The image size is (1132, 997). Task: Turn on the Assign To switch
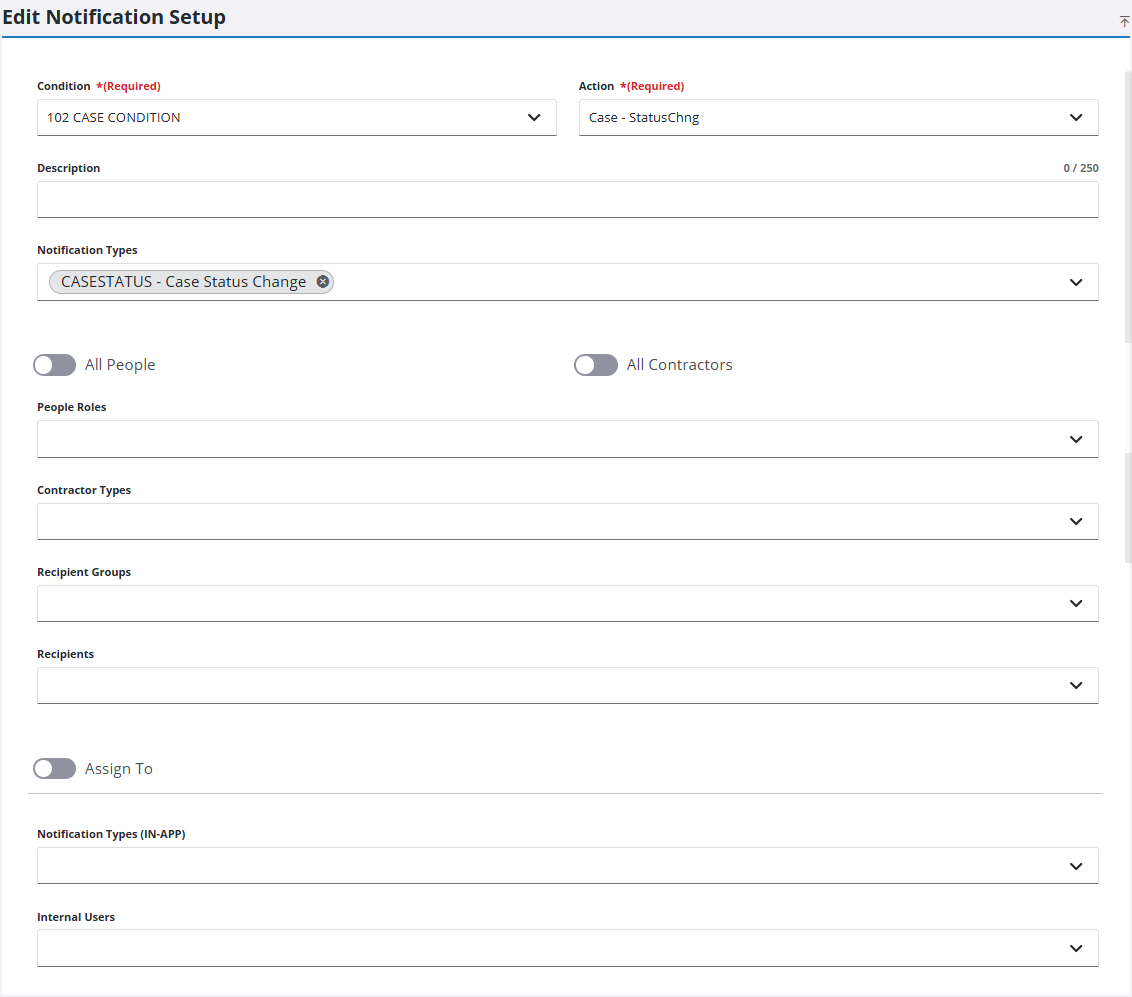pyautogui.click(x=54, y=768)
